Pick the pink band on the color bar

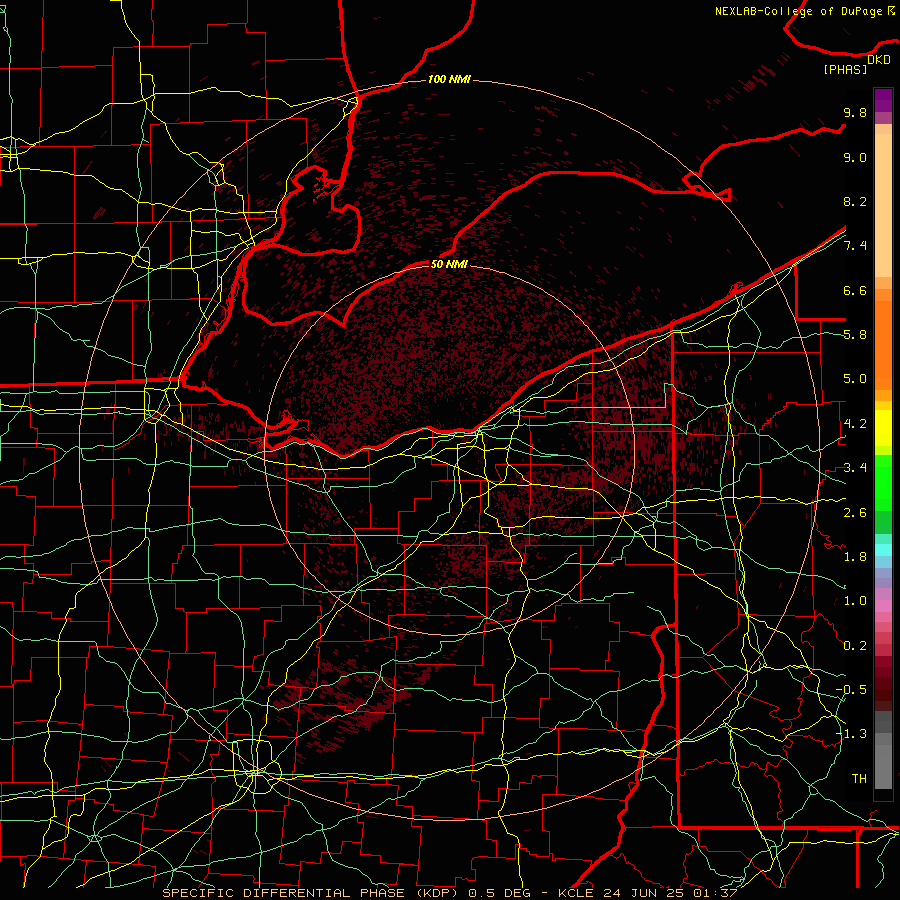point(883,606)
